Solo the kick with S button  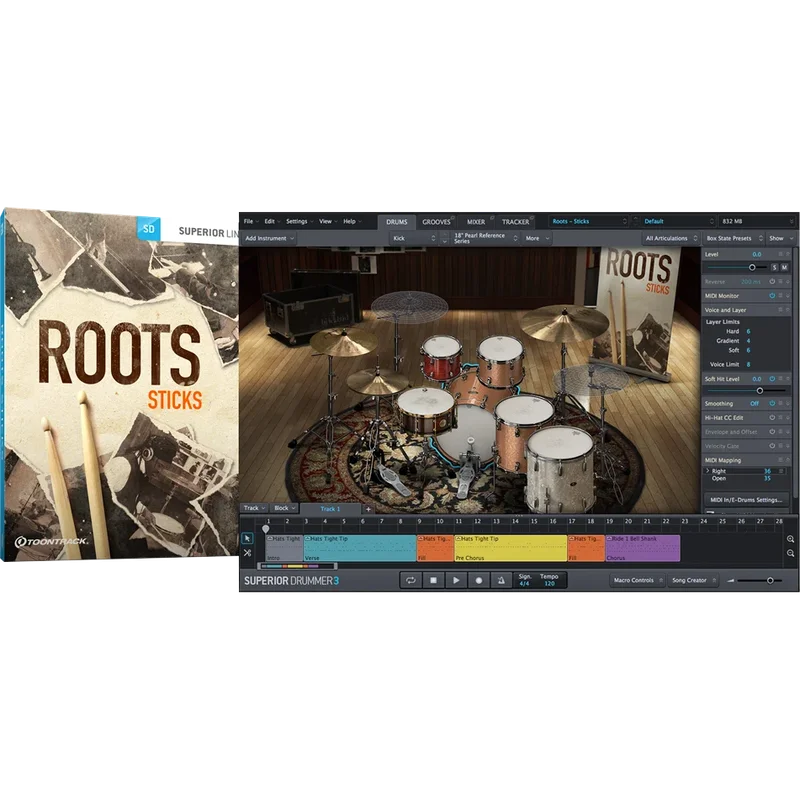pos(774,267)
